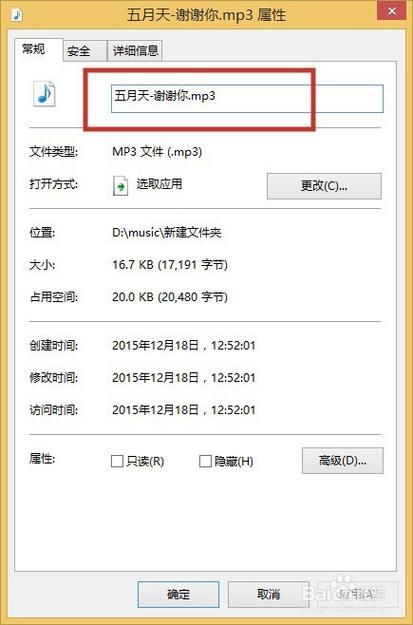Enable the 只读(R) checkbox
Image resolution: width=413 pixels, height=625 pixels.
(117, 461)
